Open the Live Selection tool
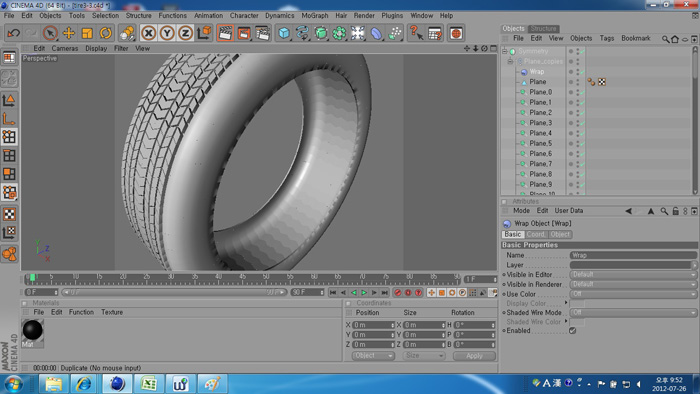 [50, 33]
